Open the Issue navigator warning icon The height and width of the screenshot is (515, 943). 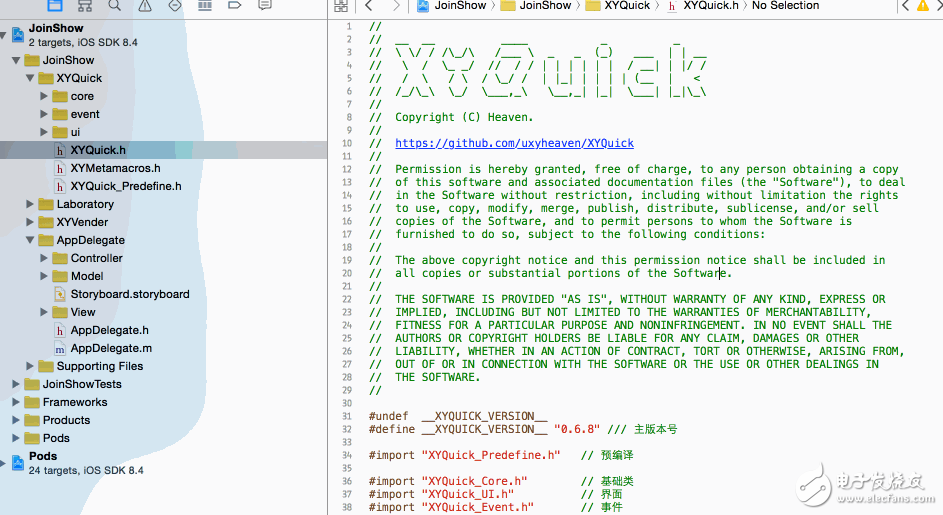145,5
